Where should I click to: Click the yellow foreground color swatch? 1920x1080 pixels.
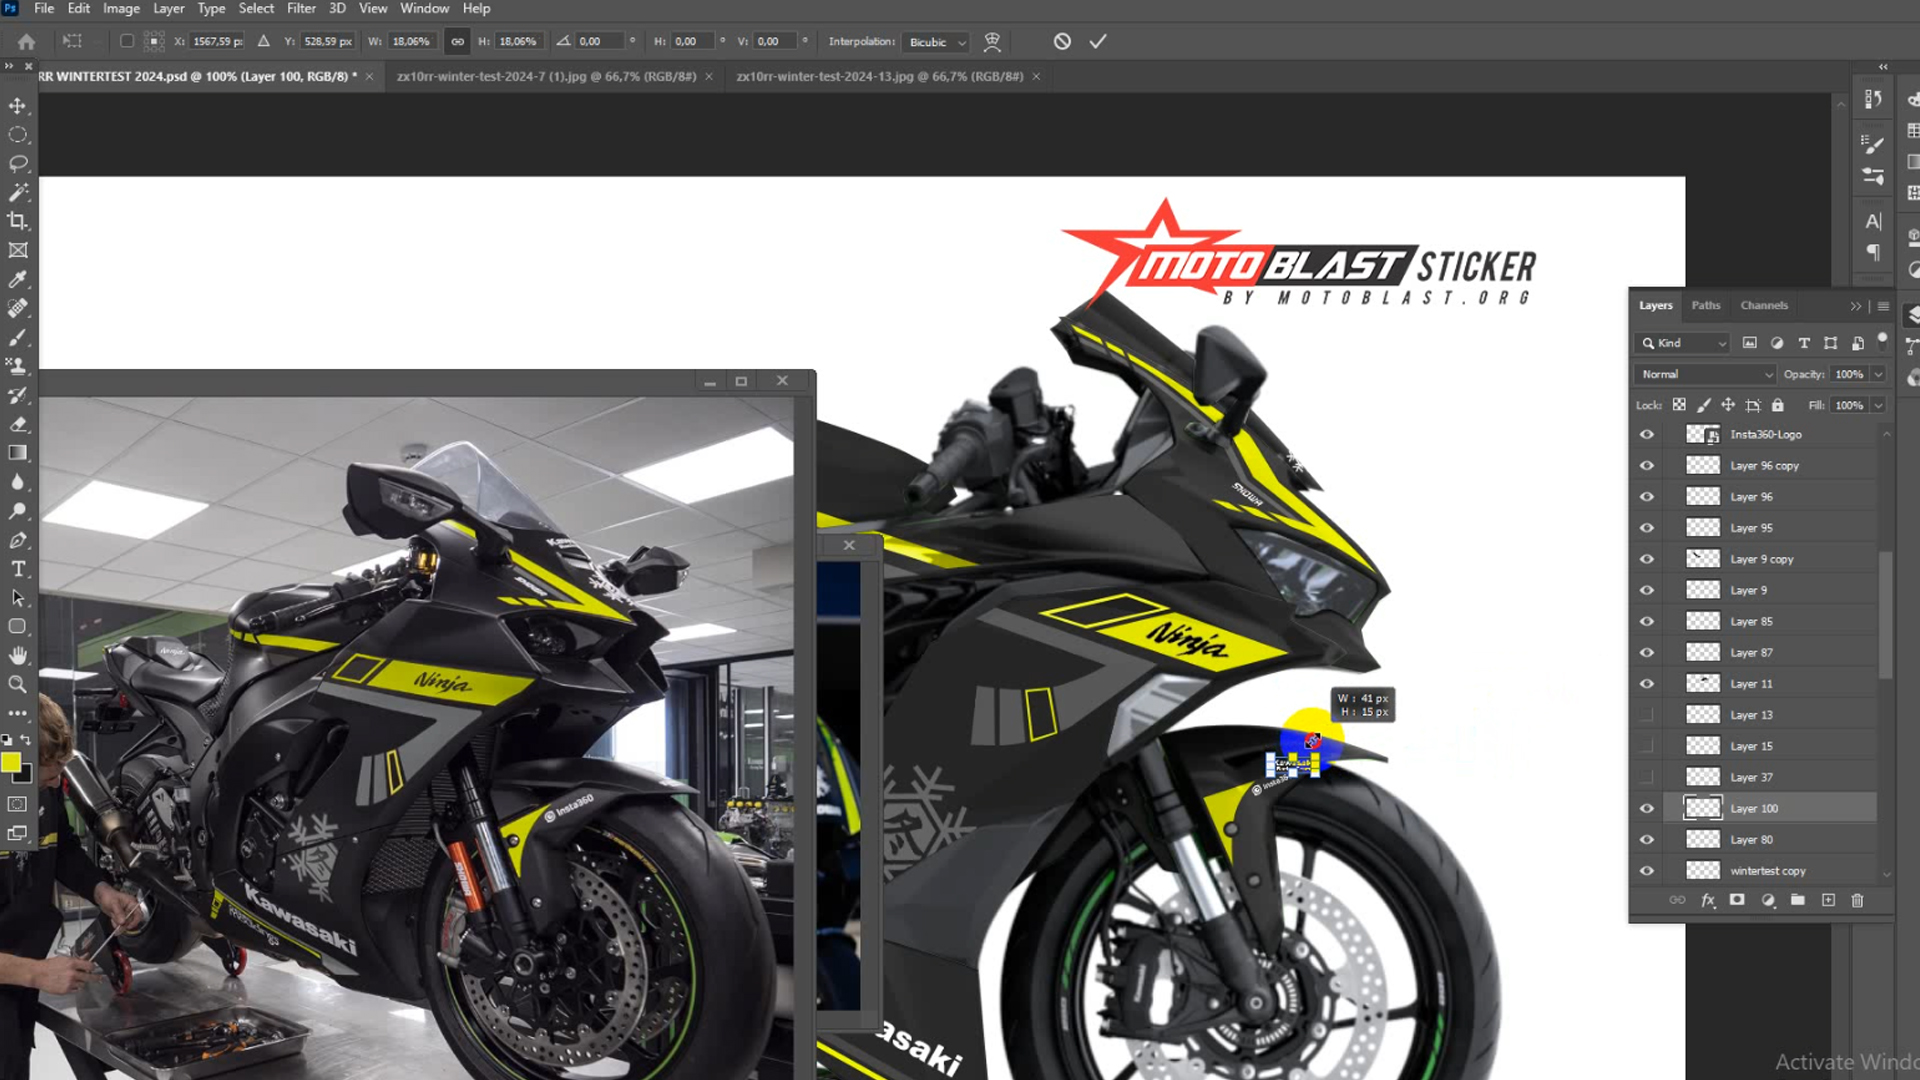point(11,763)
